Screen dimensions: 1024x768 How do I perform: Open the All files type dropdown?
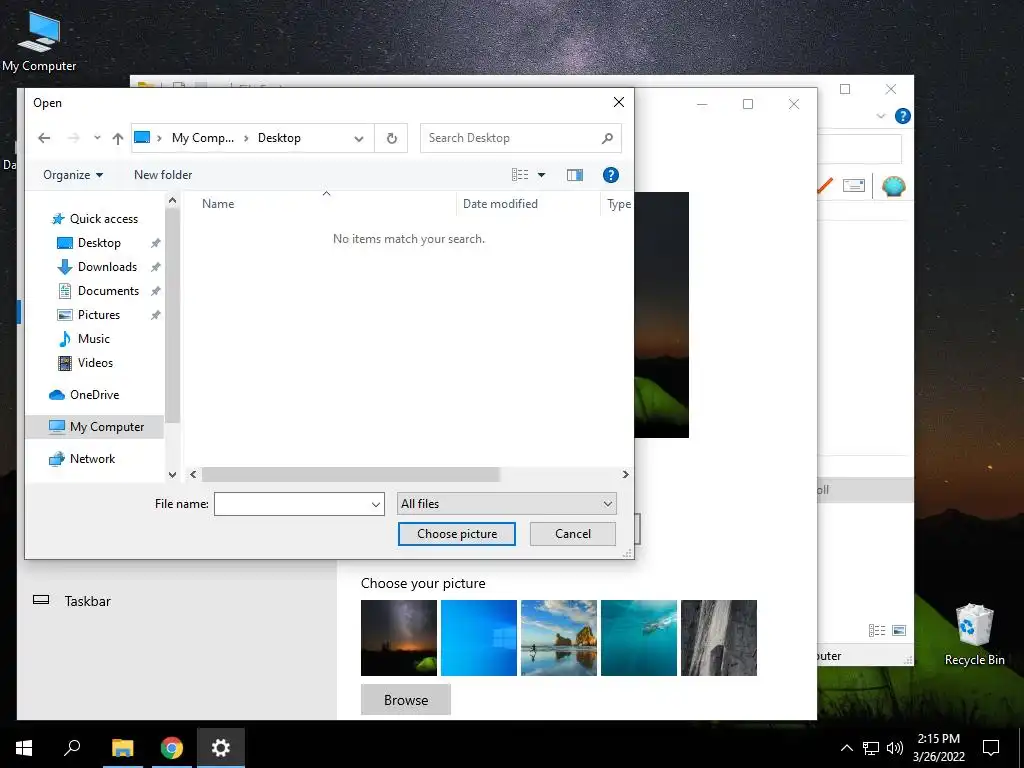click(507, 504)
